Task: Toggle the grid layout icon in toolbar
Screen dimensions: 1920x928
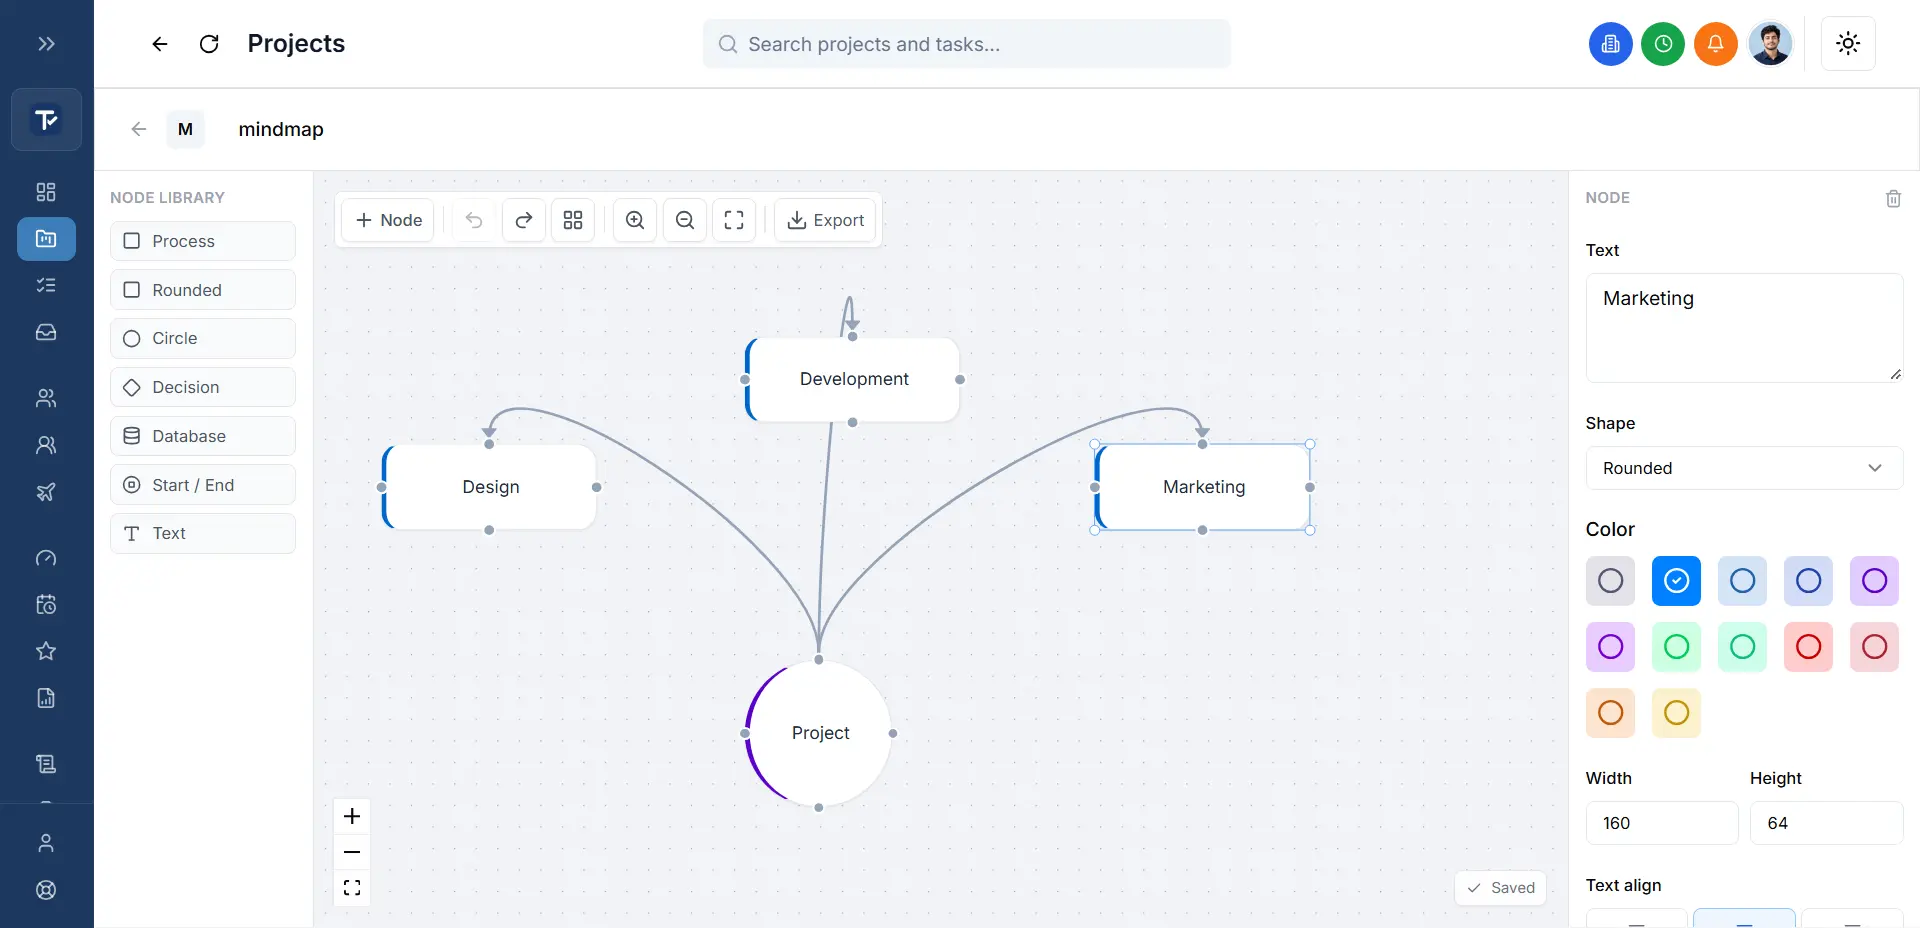Action: [573, 220]
